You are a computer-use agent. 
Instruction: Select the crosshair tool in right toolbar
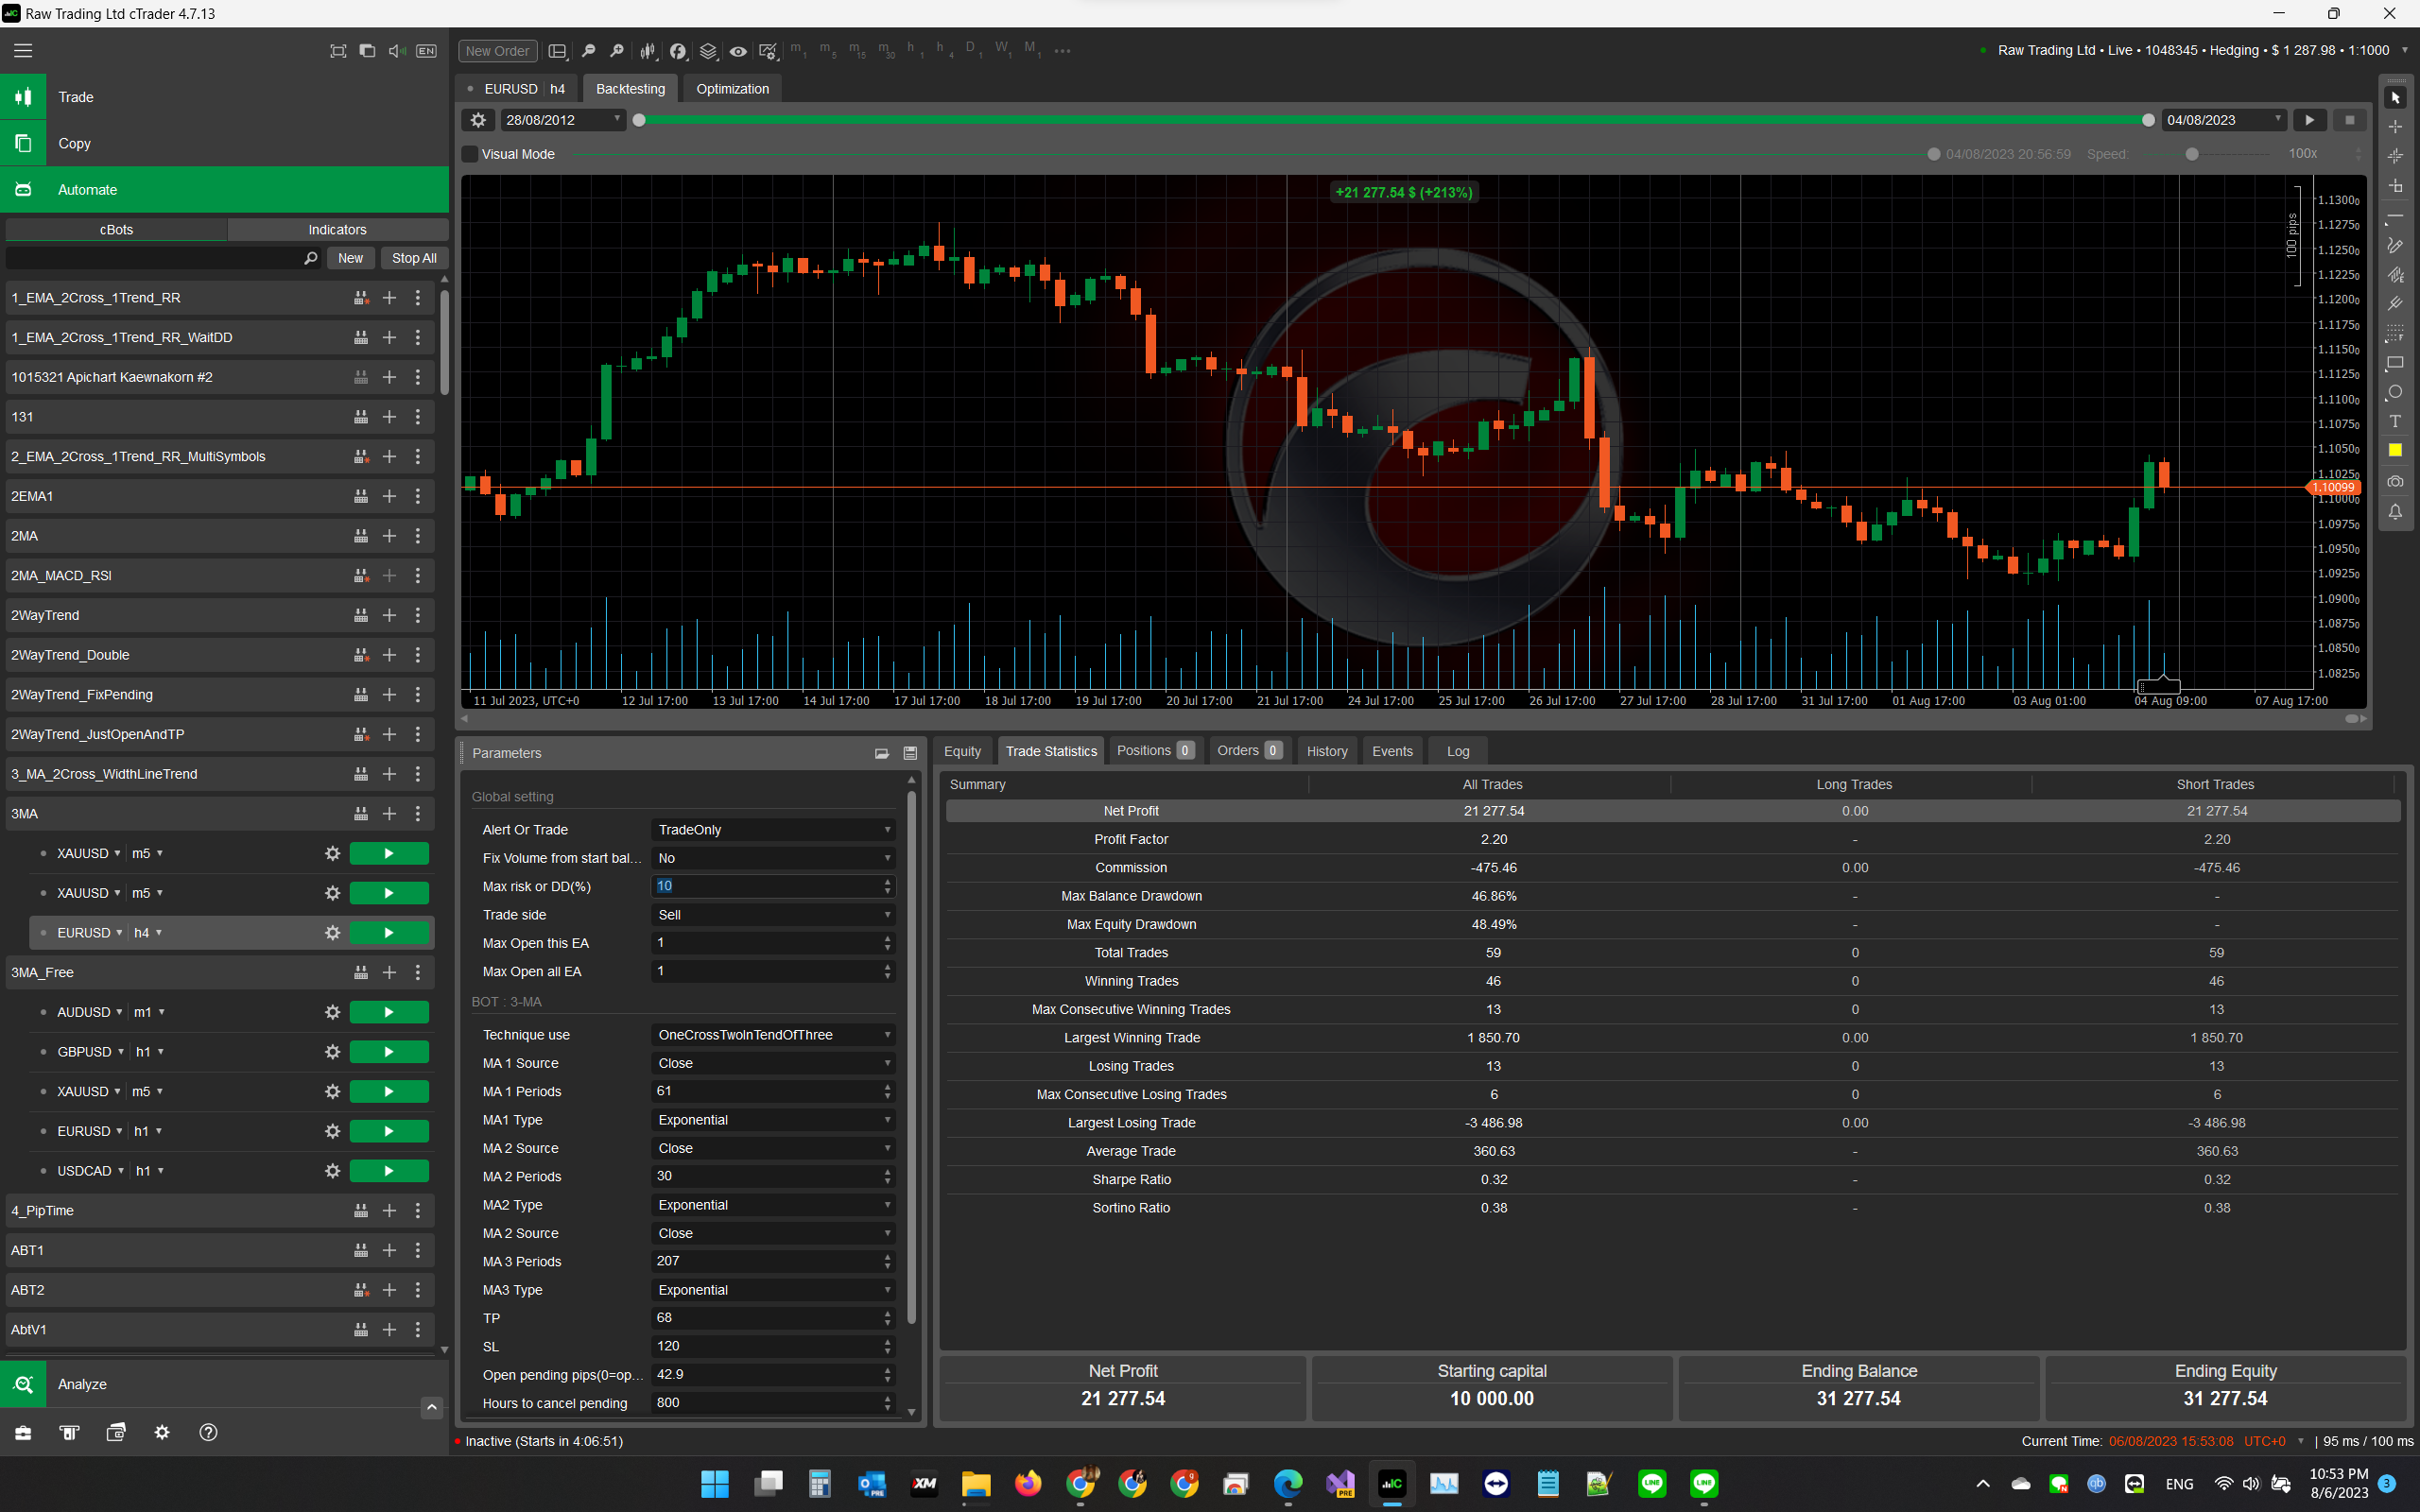coord(2395,127)
